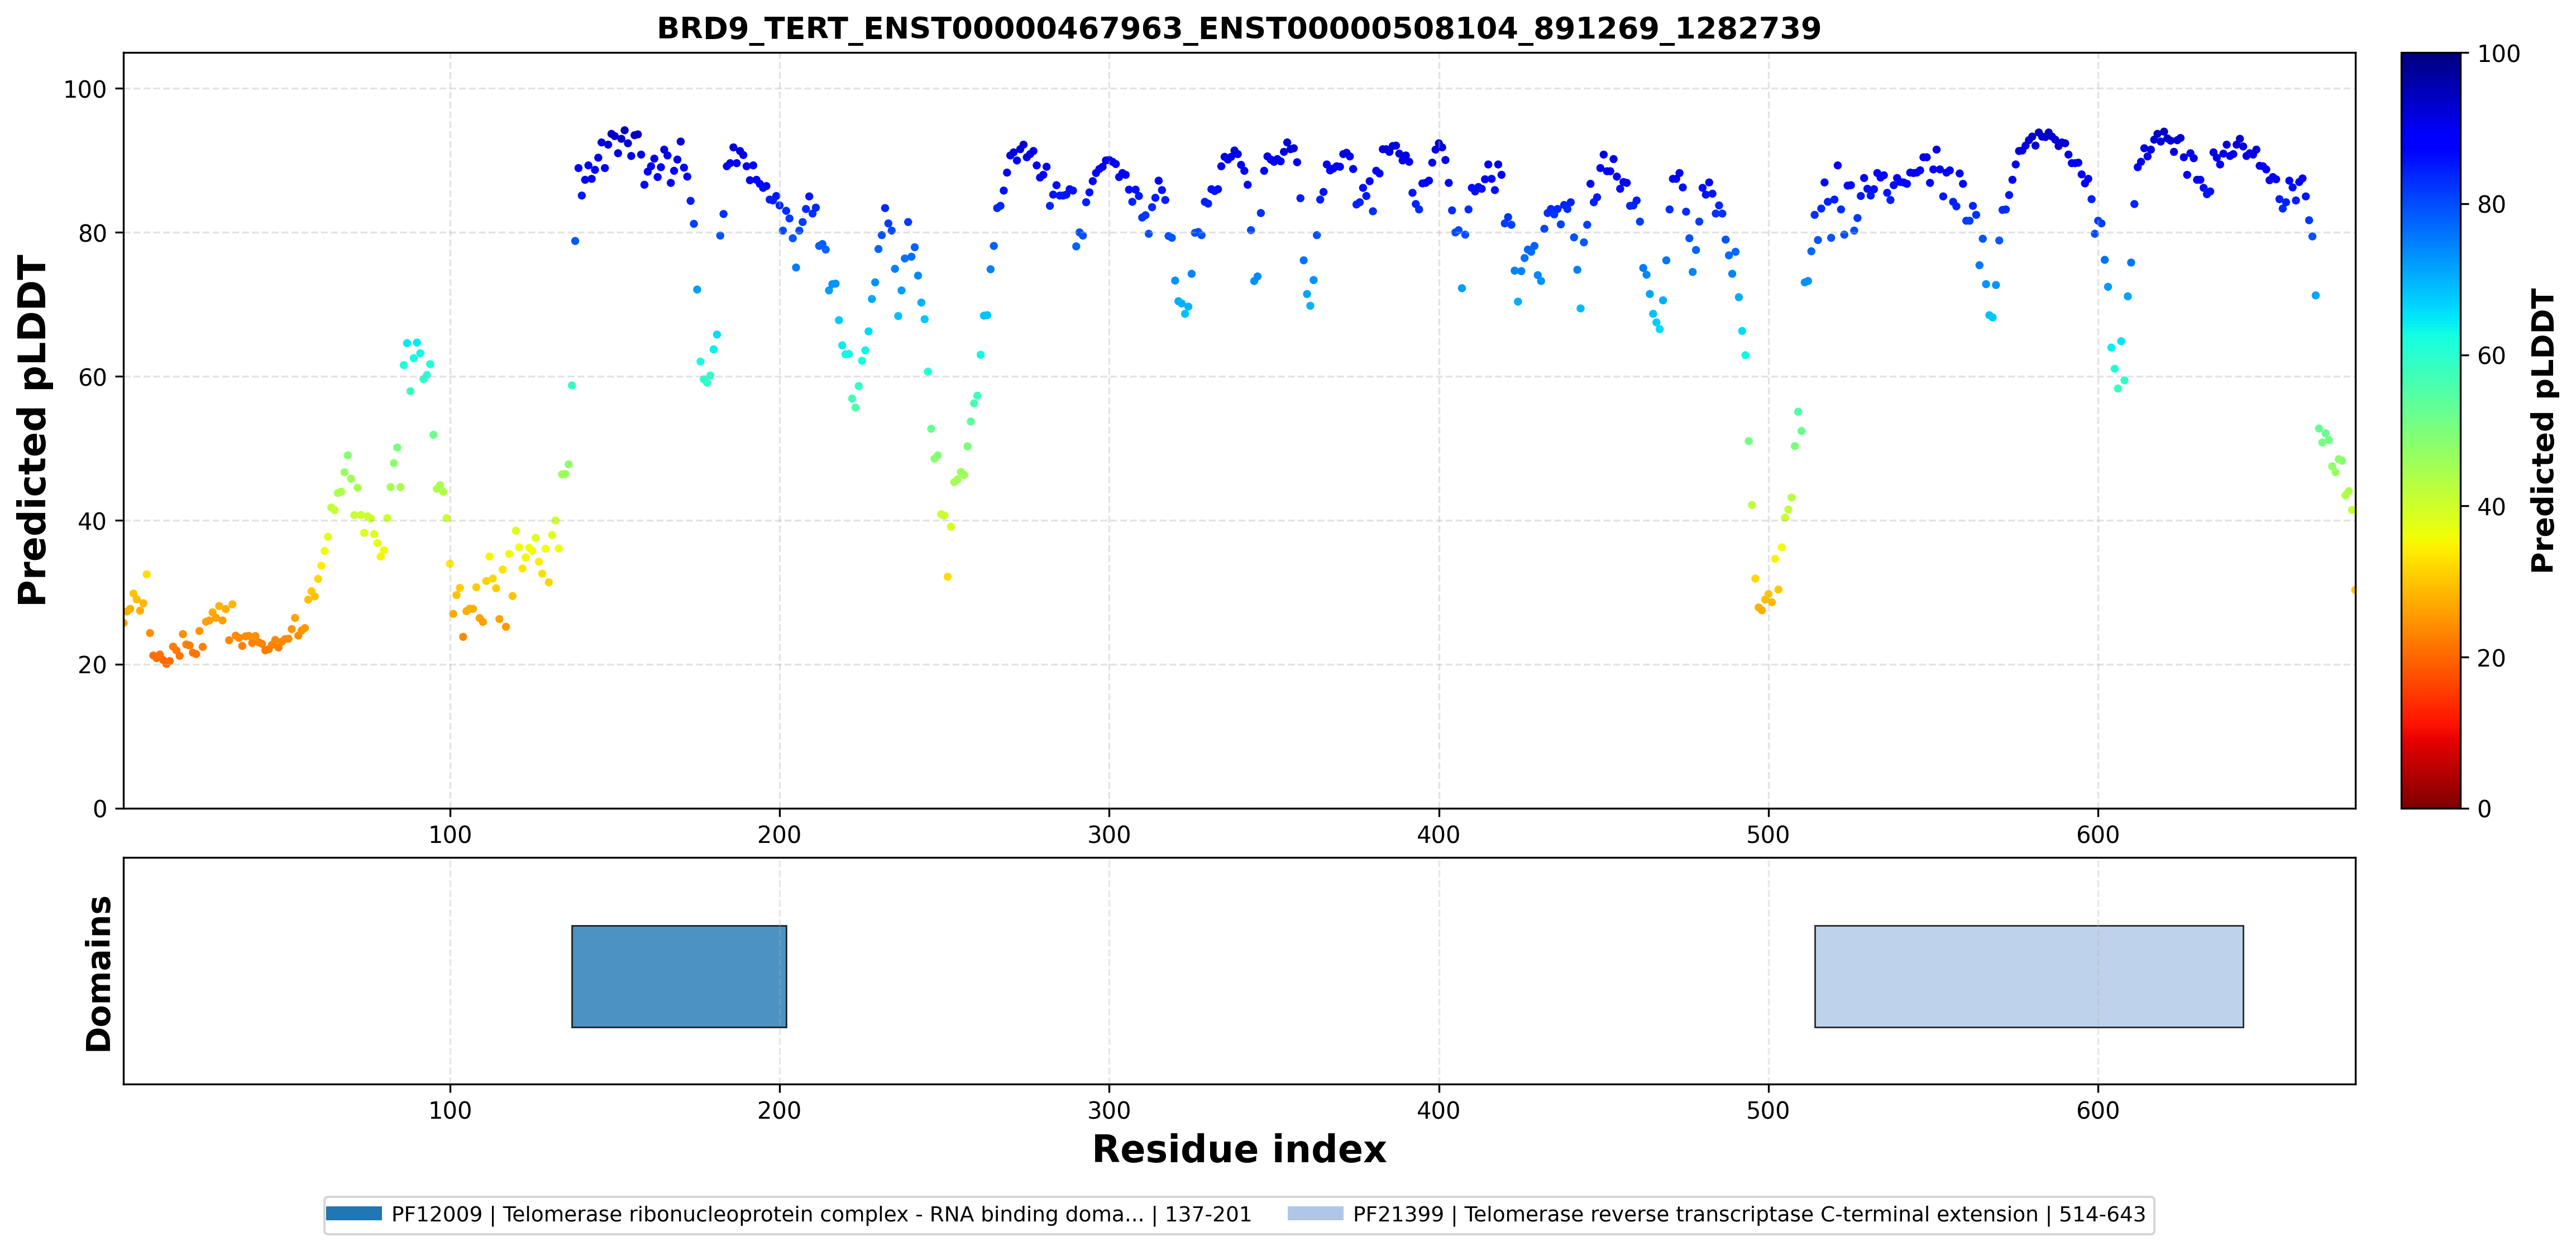Click the PF21399 C-terminal extension legend text
The height and width of the screenshot is (1251, 2576).
pos(1749,1214)
